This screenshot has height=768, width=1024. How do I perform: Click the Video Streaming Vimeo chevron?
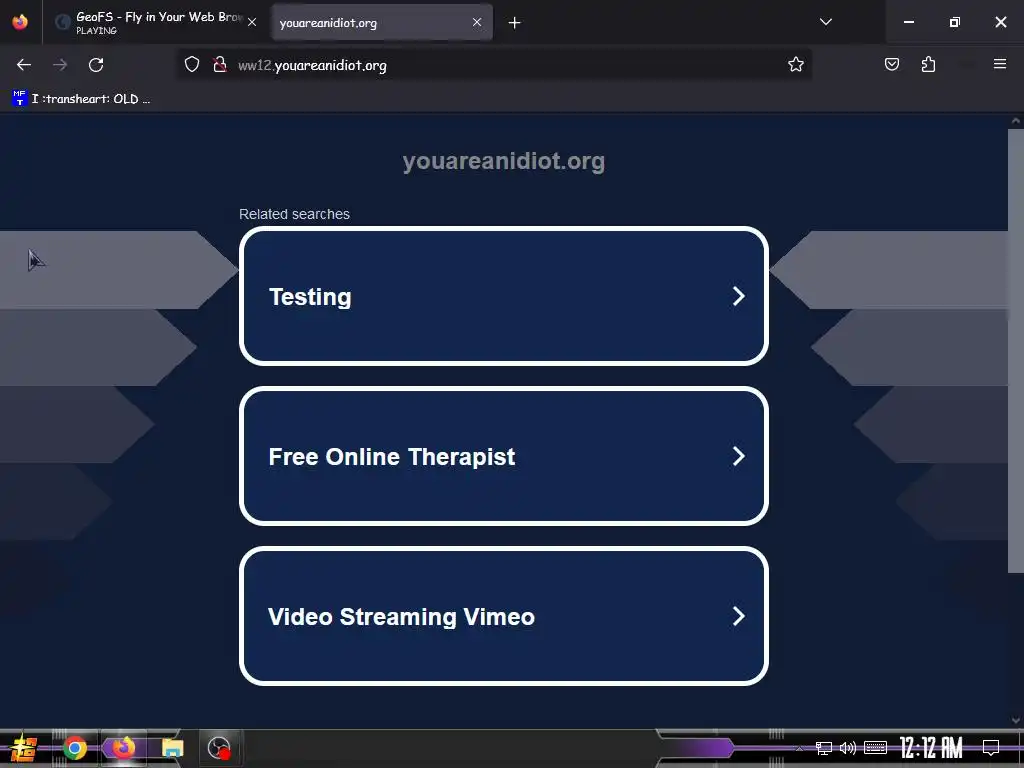739,616
